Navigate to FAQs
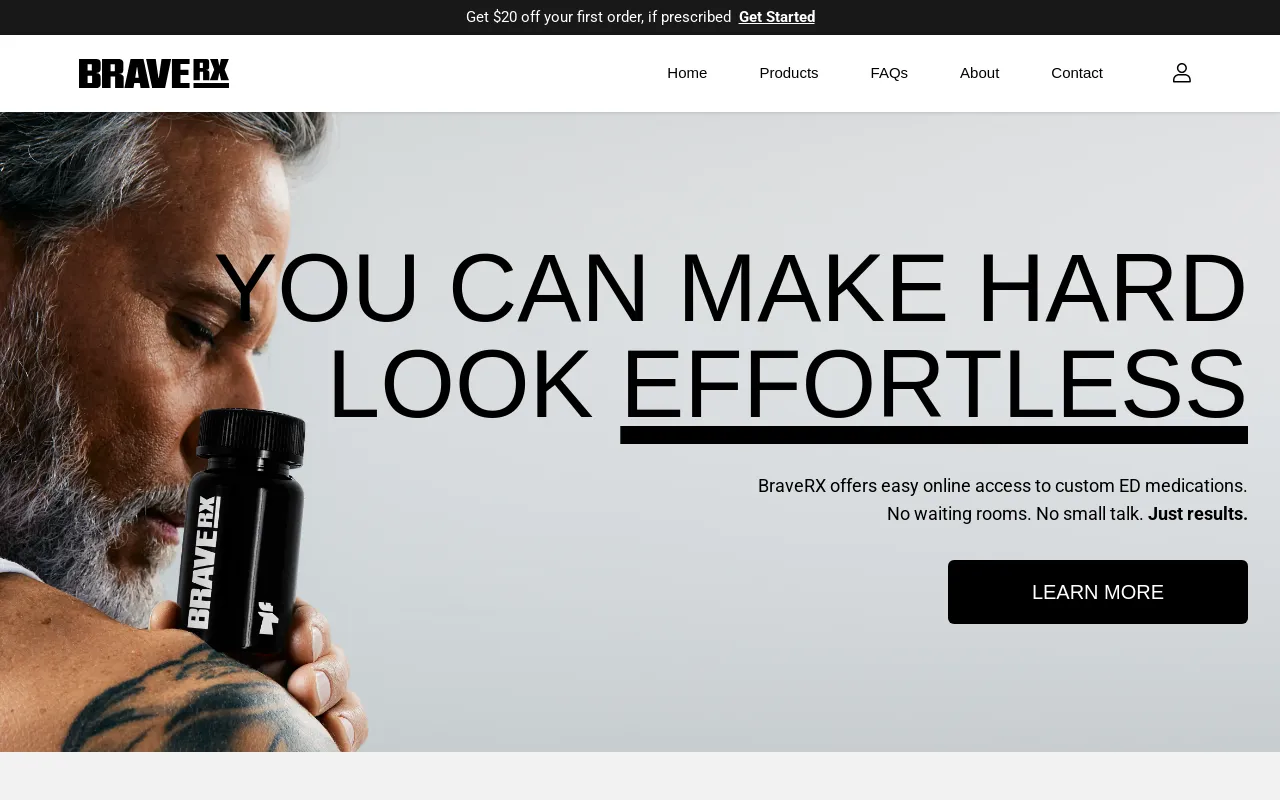This screenshot has height=800, width=1280. click(x=889, y=73)
